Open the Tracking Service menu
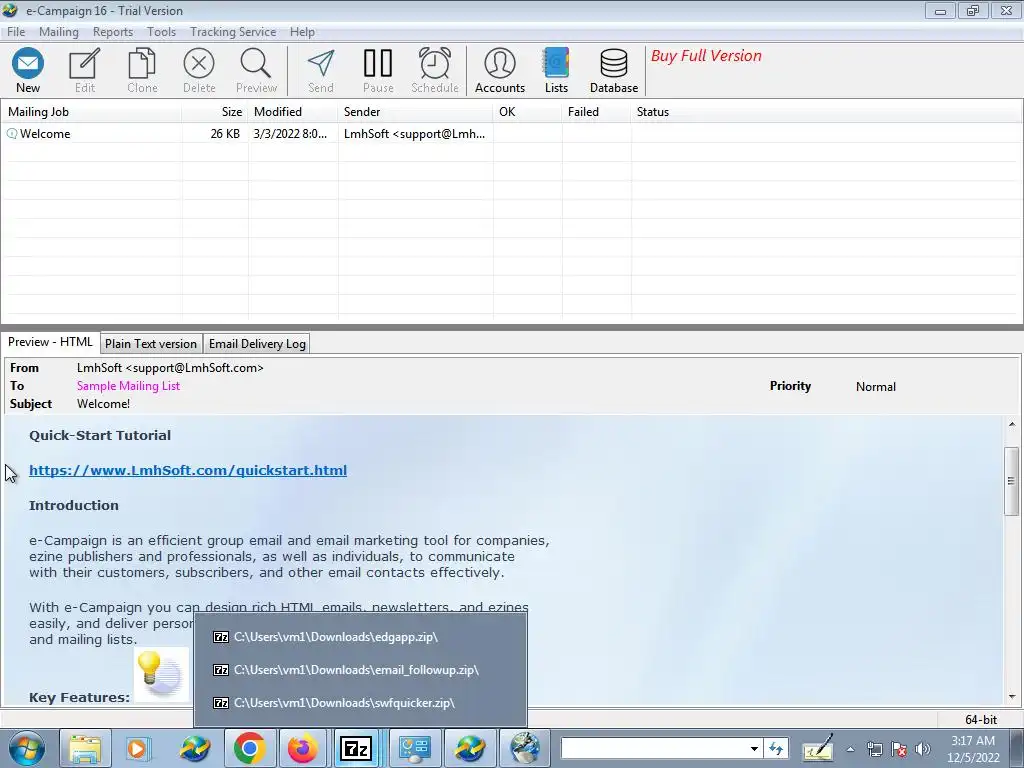Image resolution: width=1024 pixels, height=768 pixels. [232, 31]
